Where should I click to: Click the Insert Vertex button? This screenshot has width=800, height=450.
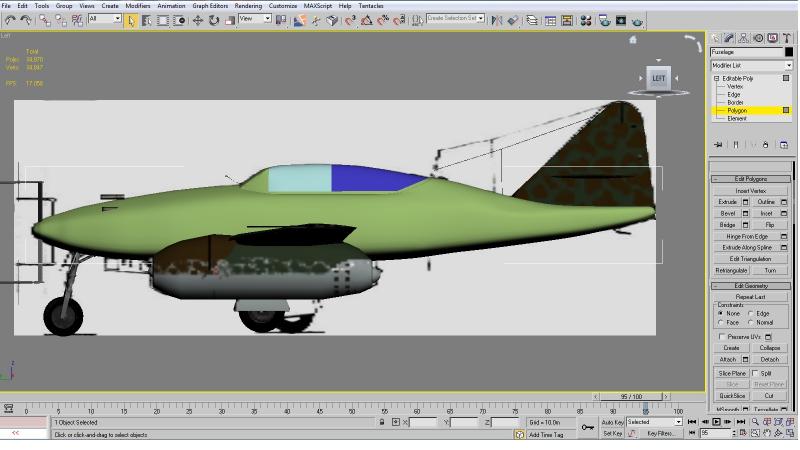click(x=751, y=191)
